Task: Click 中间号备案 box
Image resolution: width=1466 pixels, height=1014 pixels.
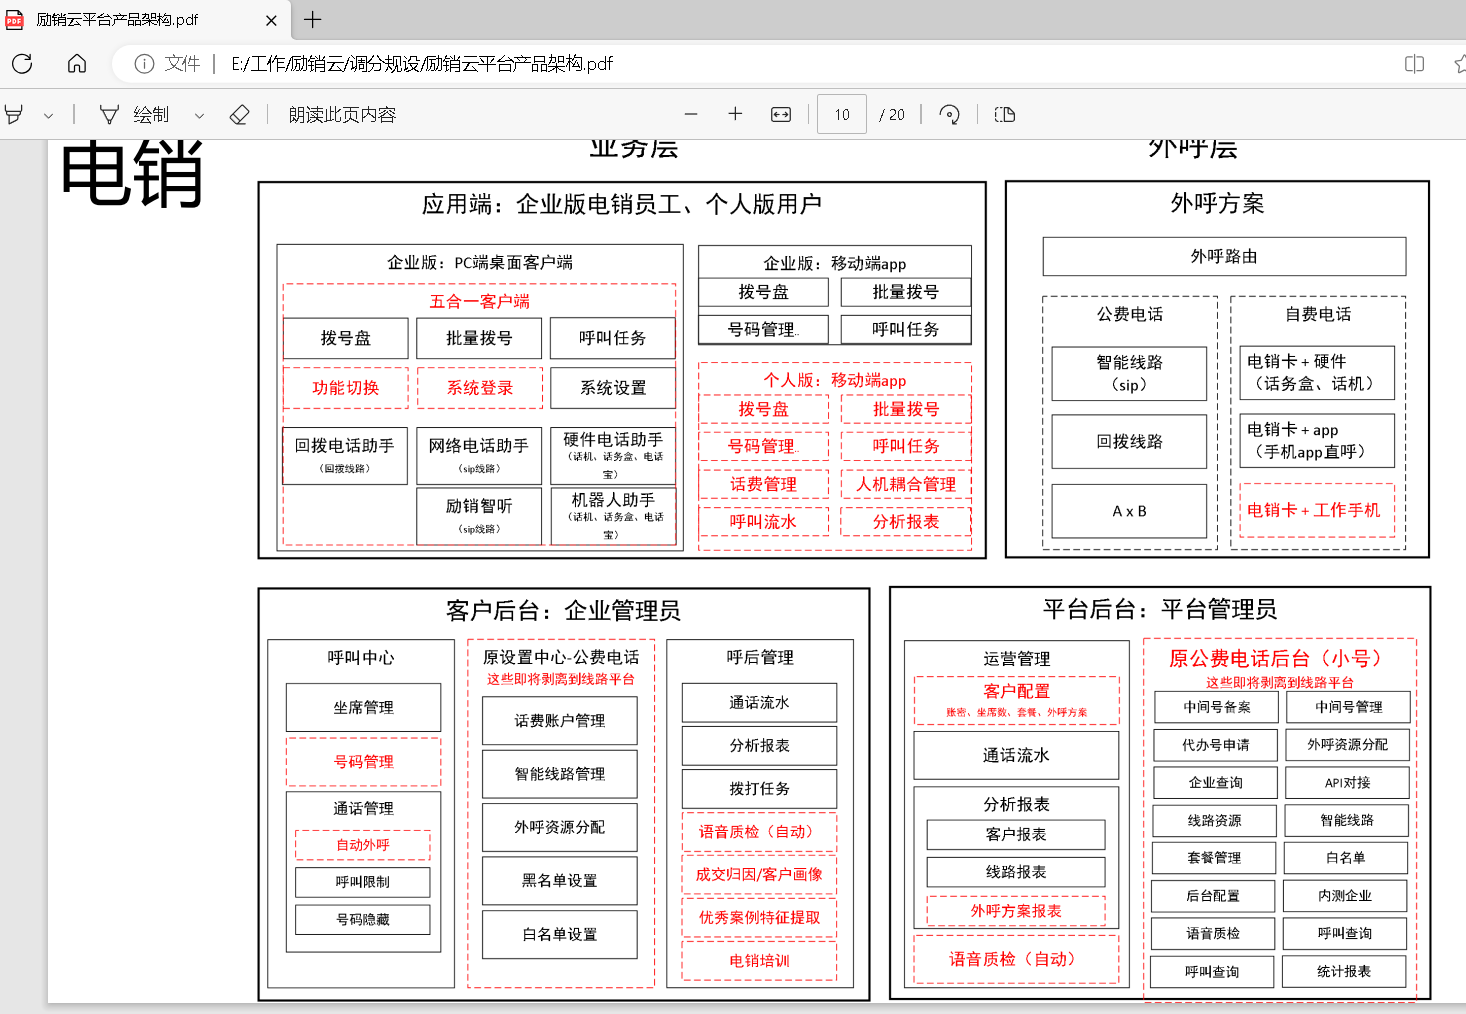Action: coord(1217,707)
